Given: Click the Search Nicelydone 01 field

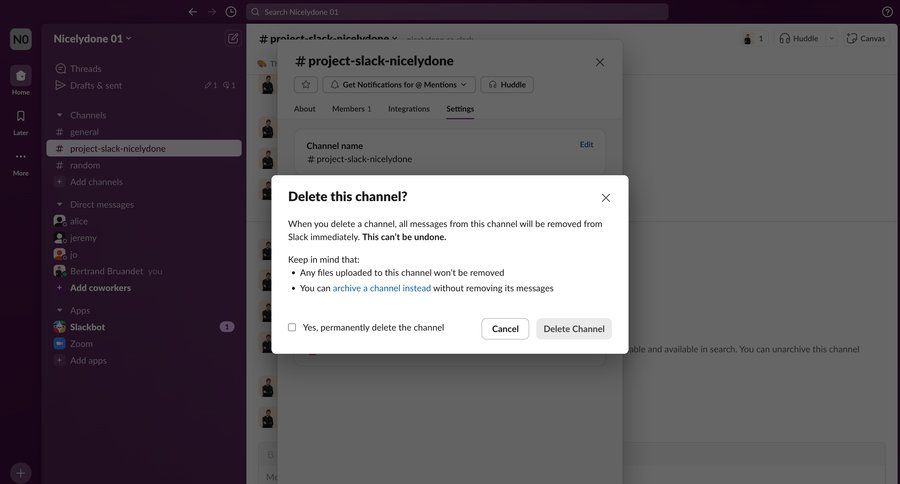Looking at the screenshot, I should tap(457, 11).
